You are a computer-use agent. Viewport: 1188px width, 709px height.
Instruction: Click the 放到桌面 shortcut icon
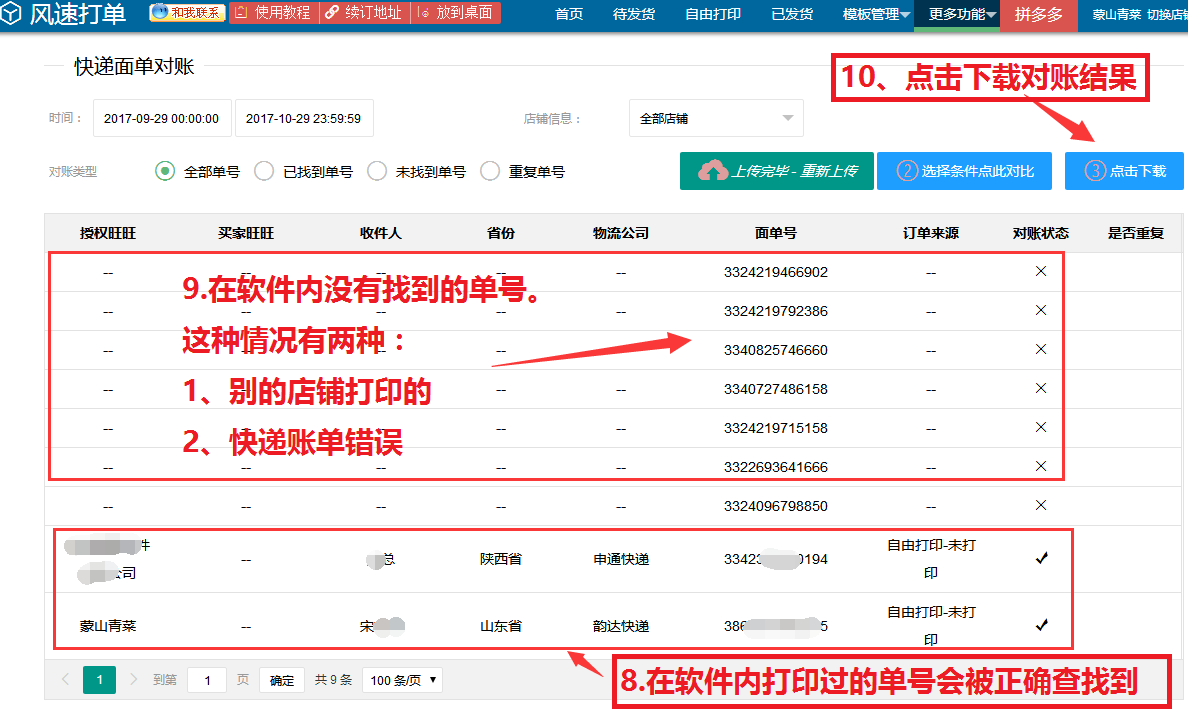tap(424, 12)
